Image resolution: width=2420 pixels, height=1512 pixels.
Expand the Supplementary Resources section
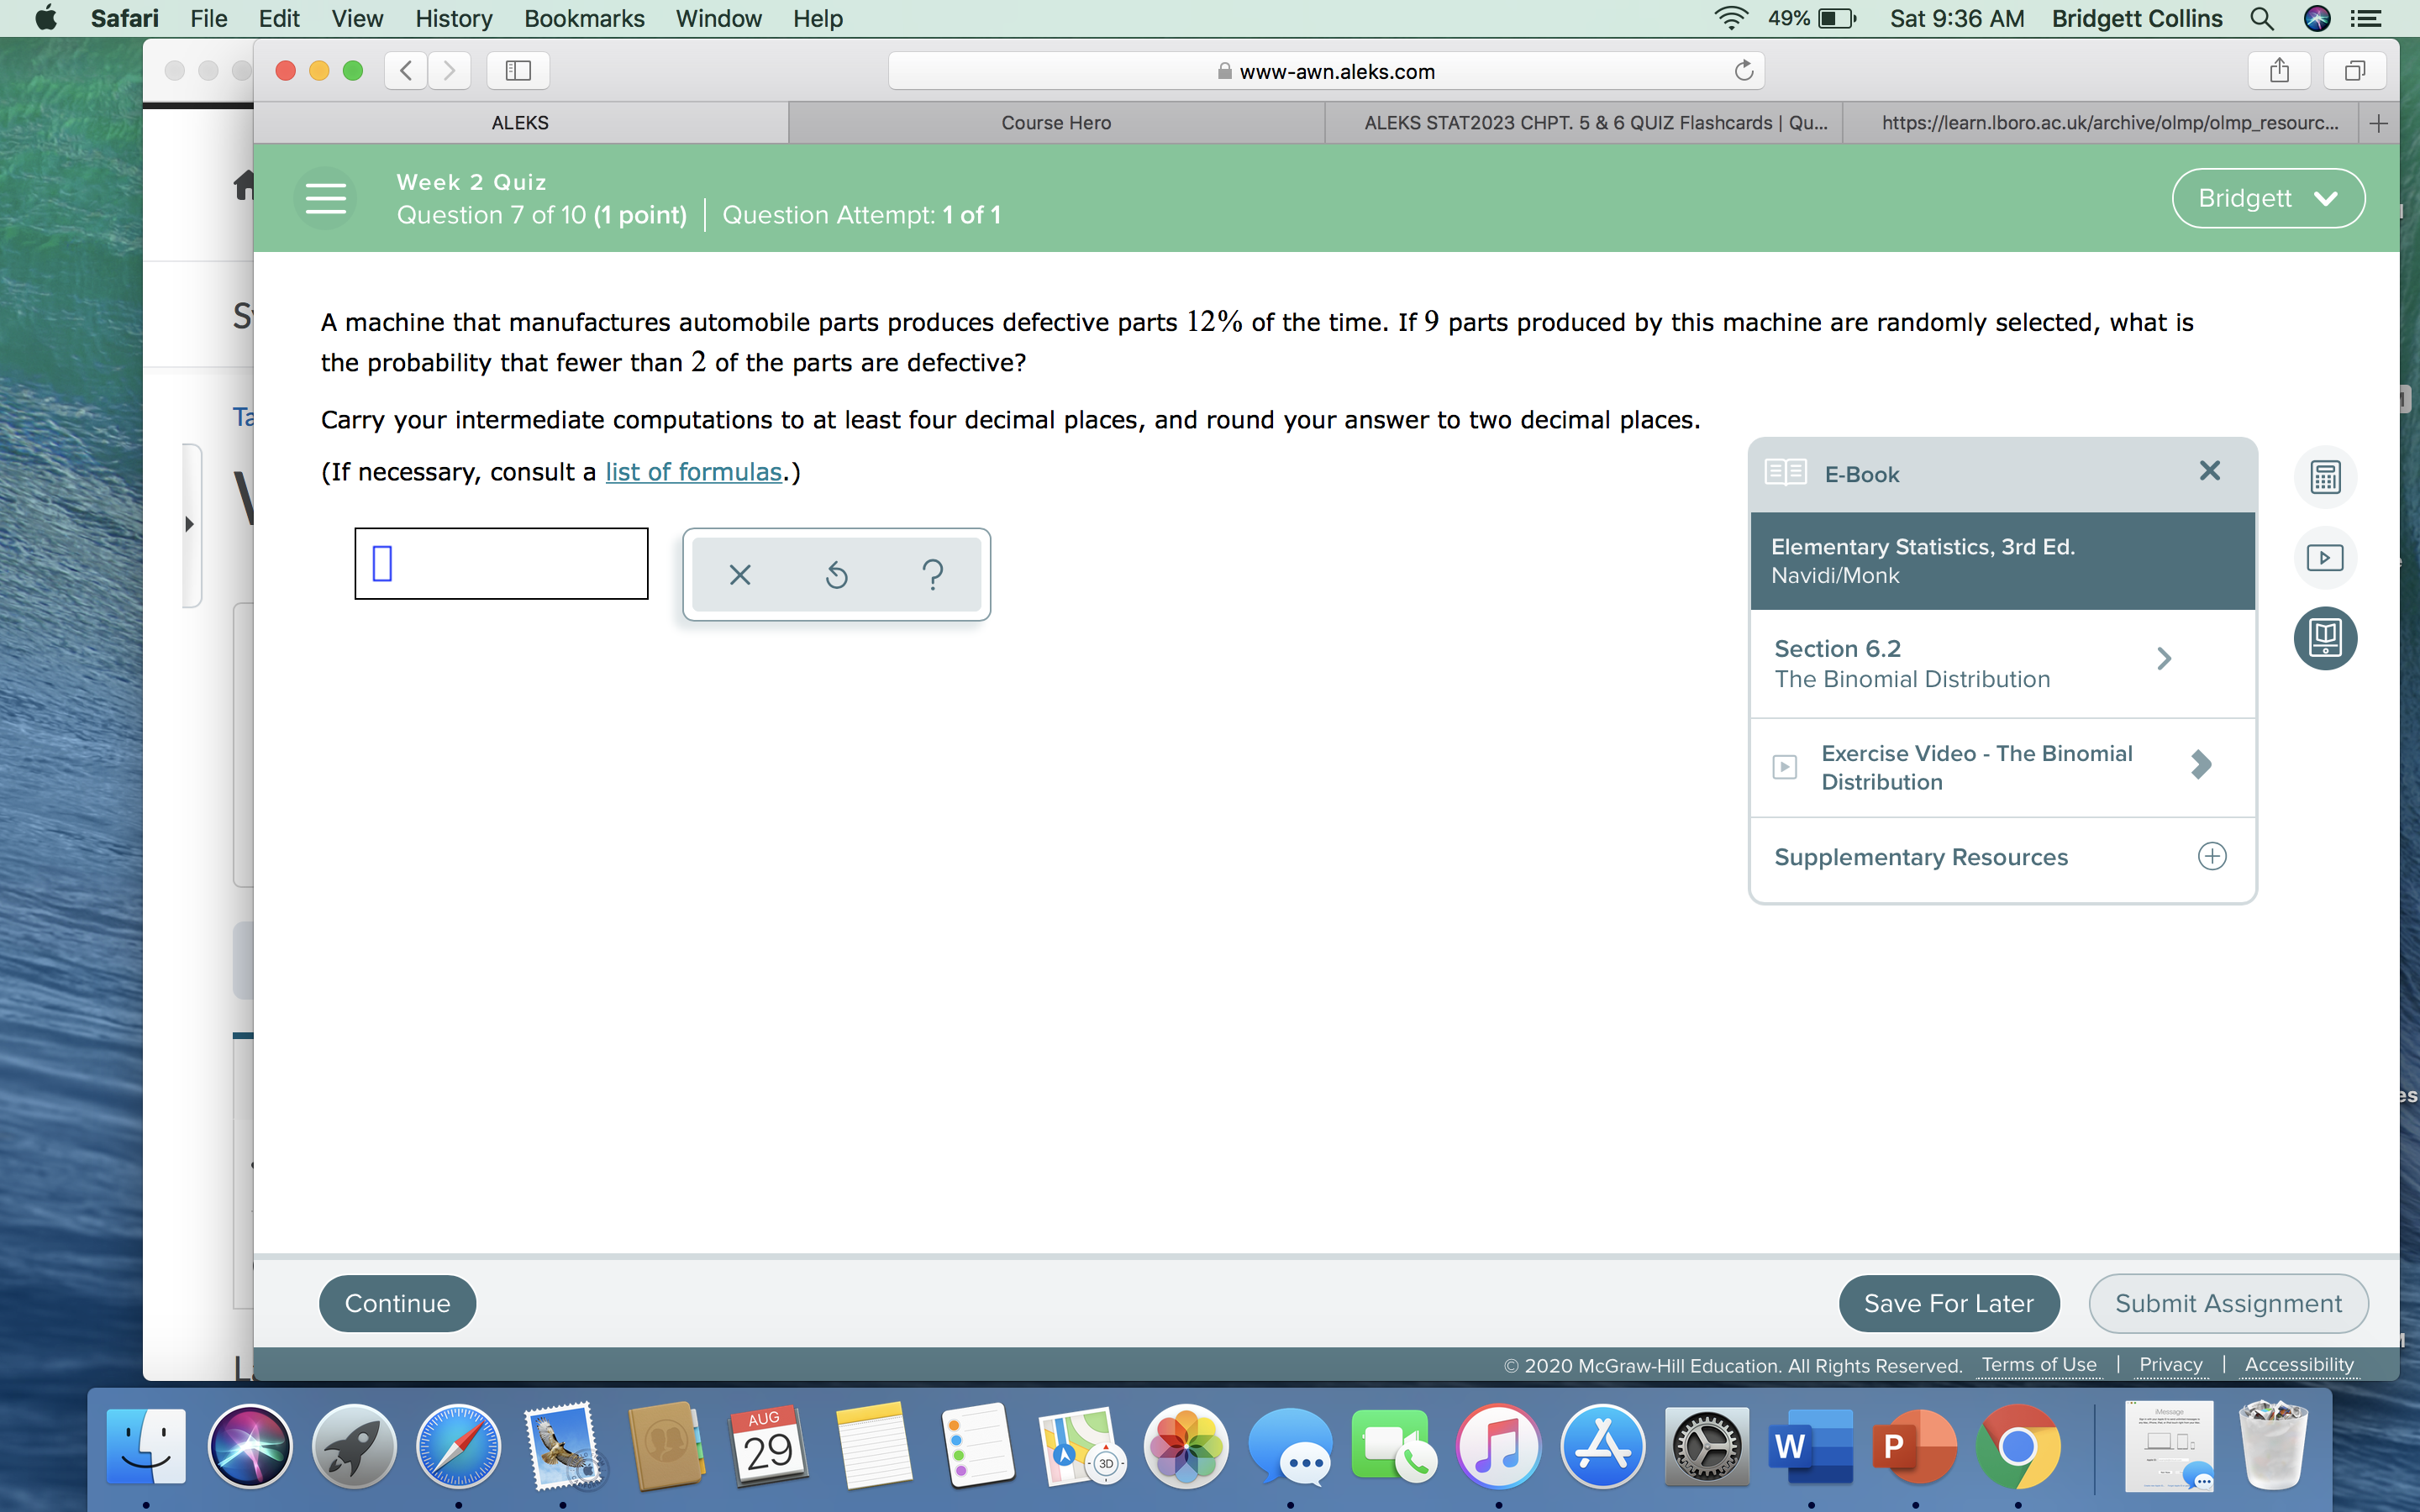(x=2211, y=855)
